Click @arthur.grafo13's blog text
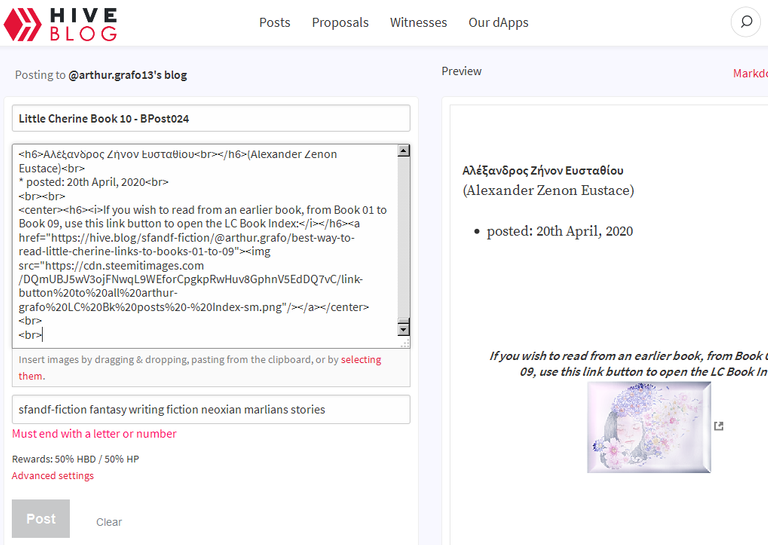768x545 pixels. 128,75
